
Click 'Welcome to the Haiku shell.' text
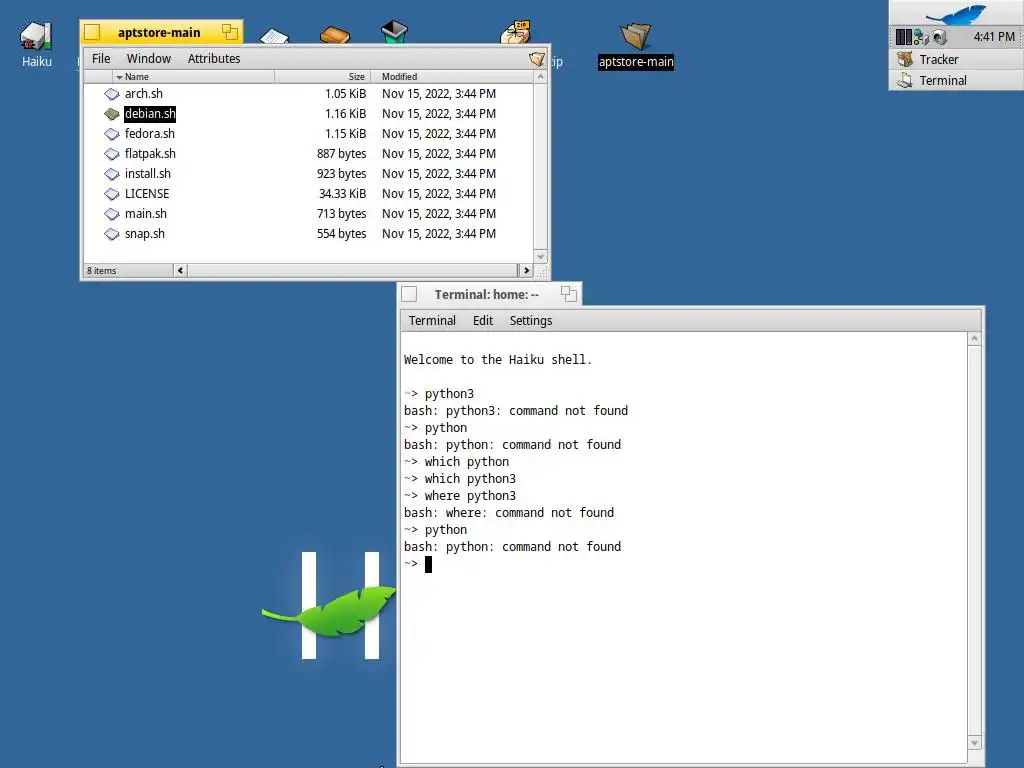[x=498, y=360]
